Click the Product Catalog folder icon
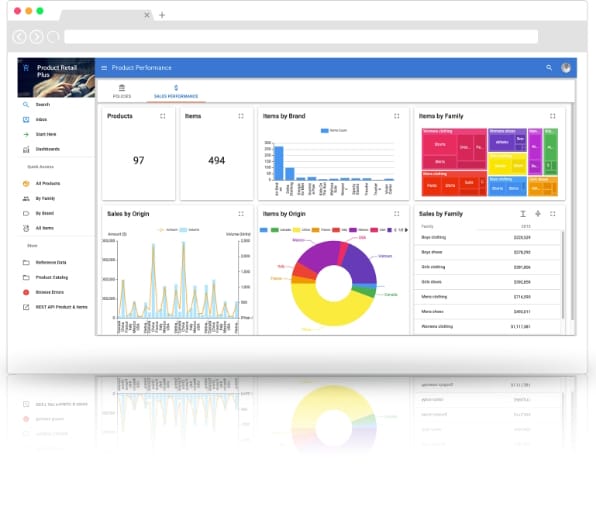The height and width of the screenshot is (513, 596). [x=26, y=277]
